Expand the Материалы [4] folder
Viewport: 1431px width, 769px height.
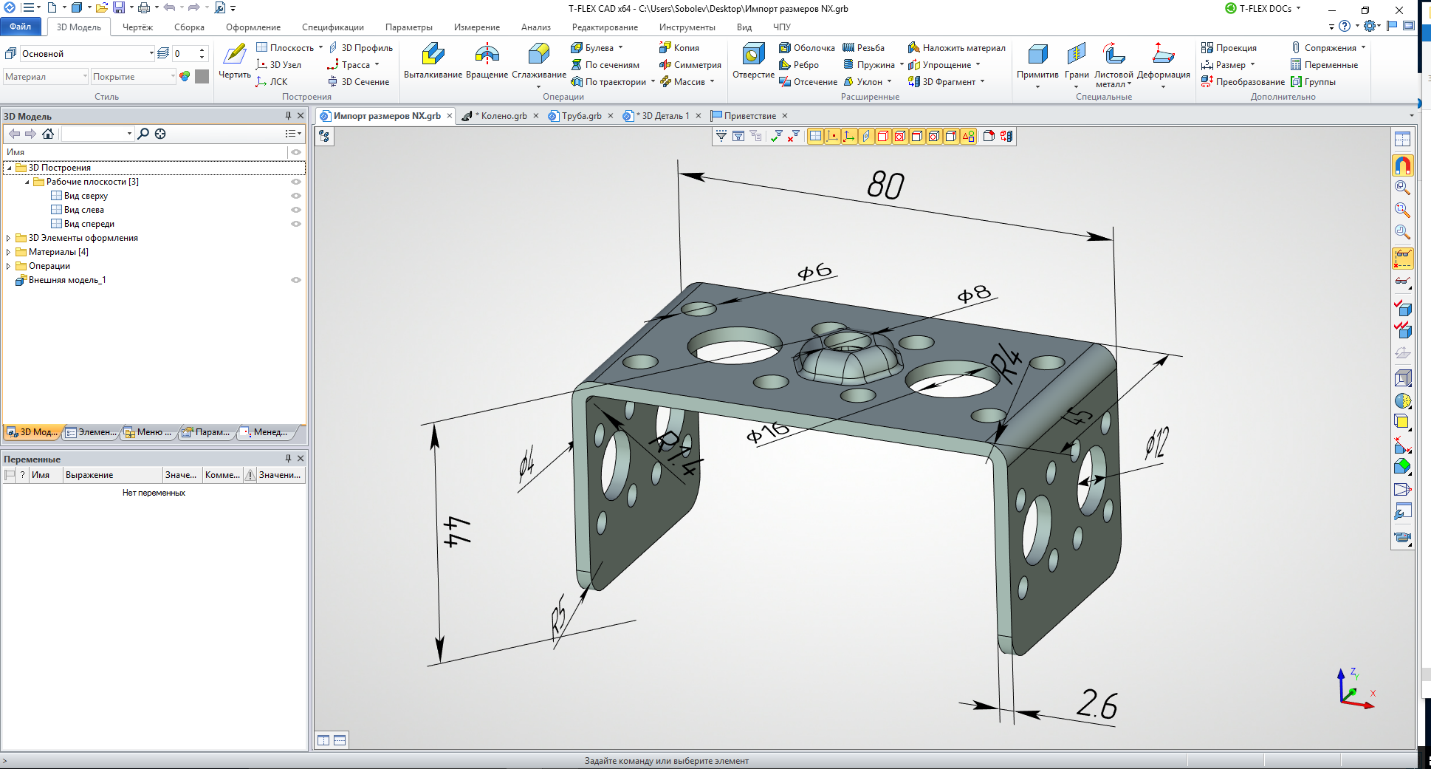coord(9,252)
